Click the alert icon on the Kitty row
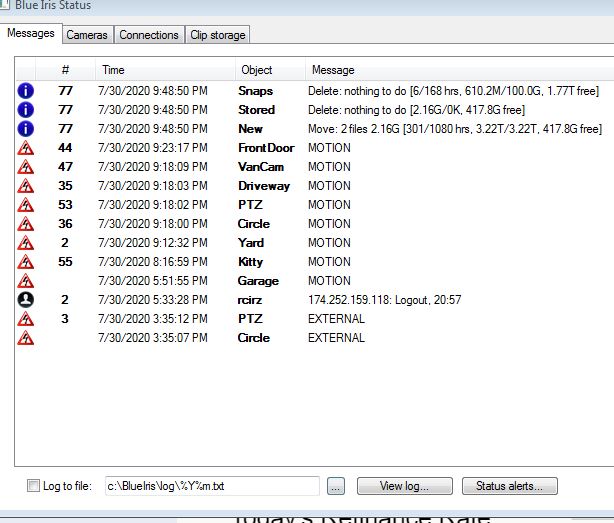This screenshot has height=523, width=614. click(25, 262)
